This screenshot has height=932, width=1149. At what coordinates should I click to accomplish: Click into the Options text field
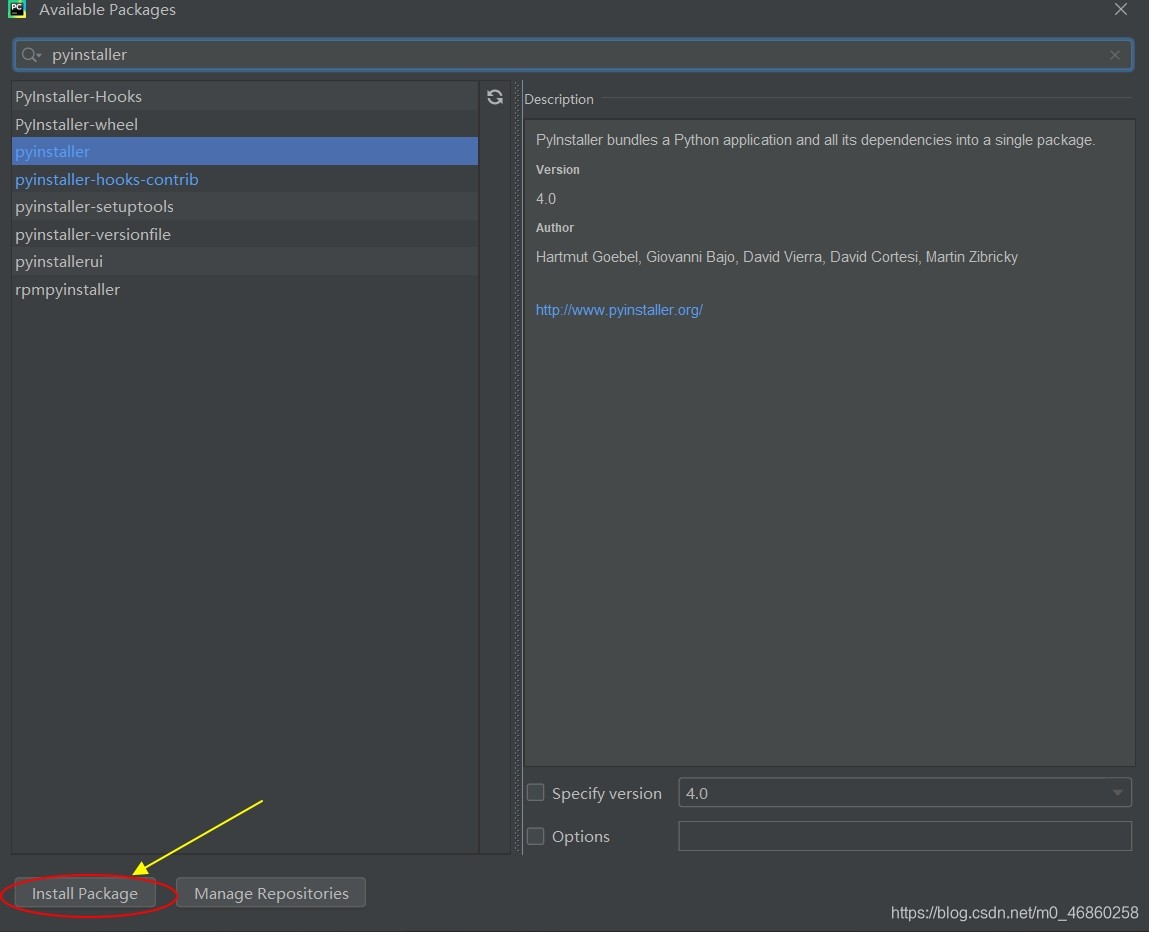(x=904, y=836)
